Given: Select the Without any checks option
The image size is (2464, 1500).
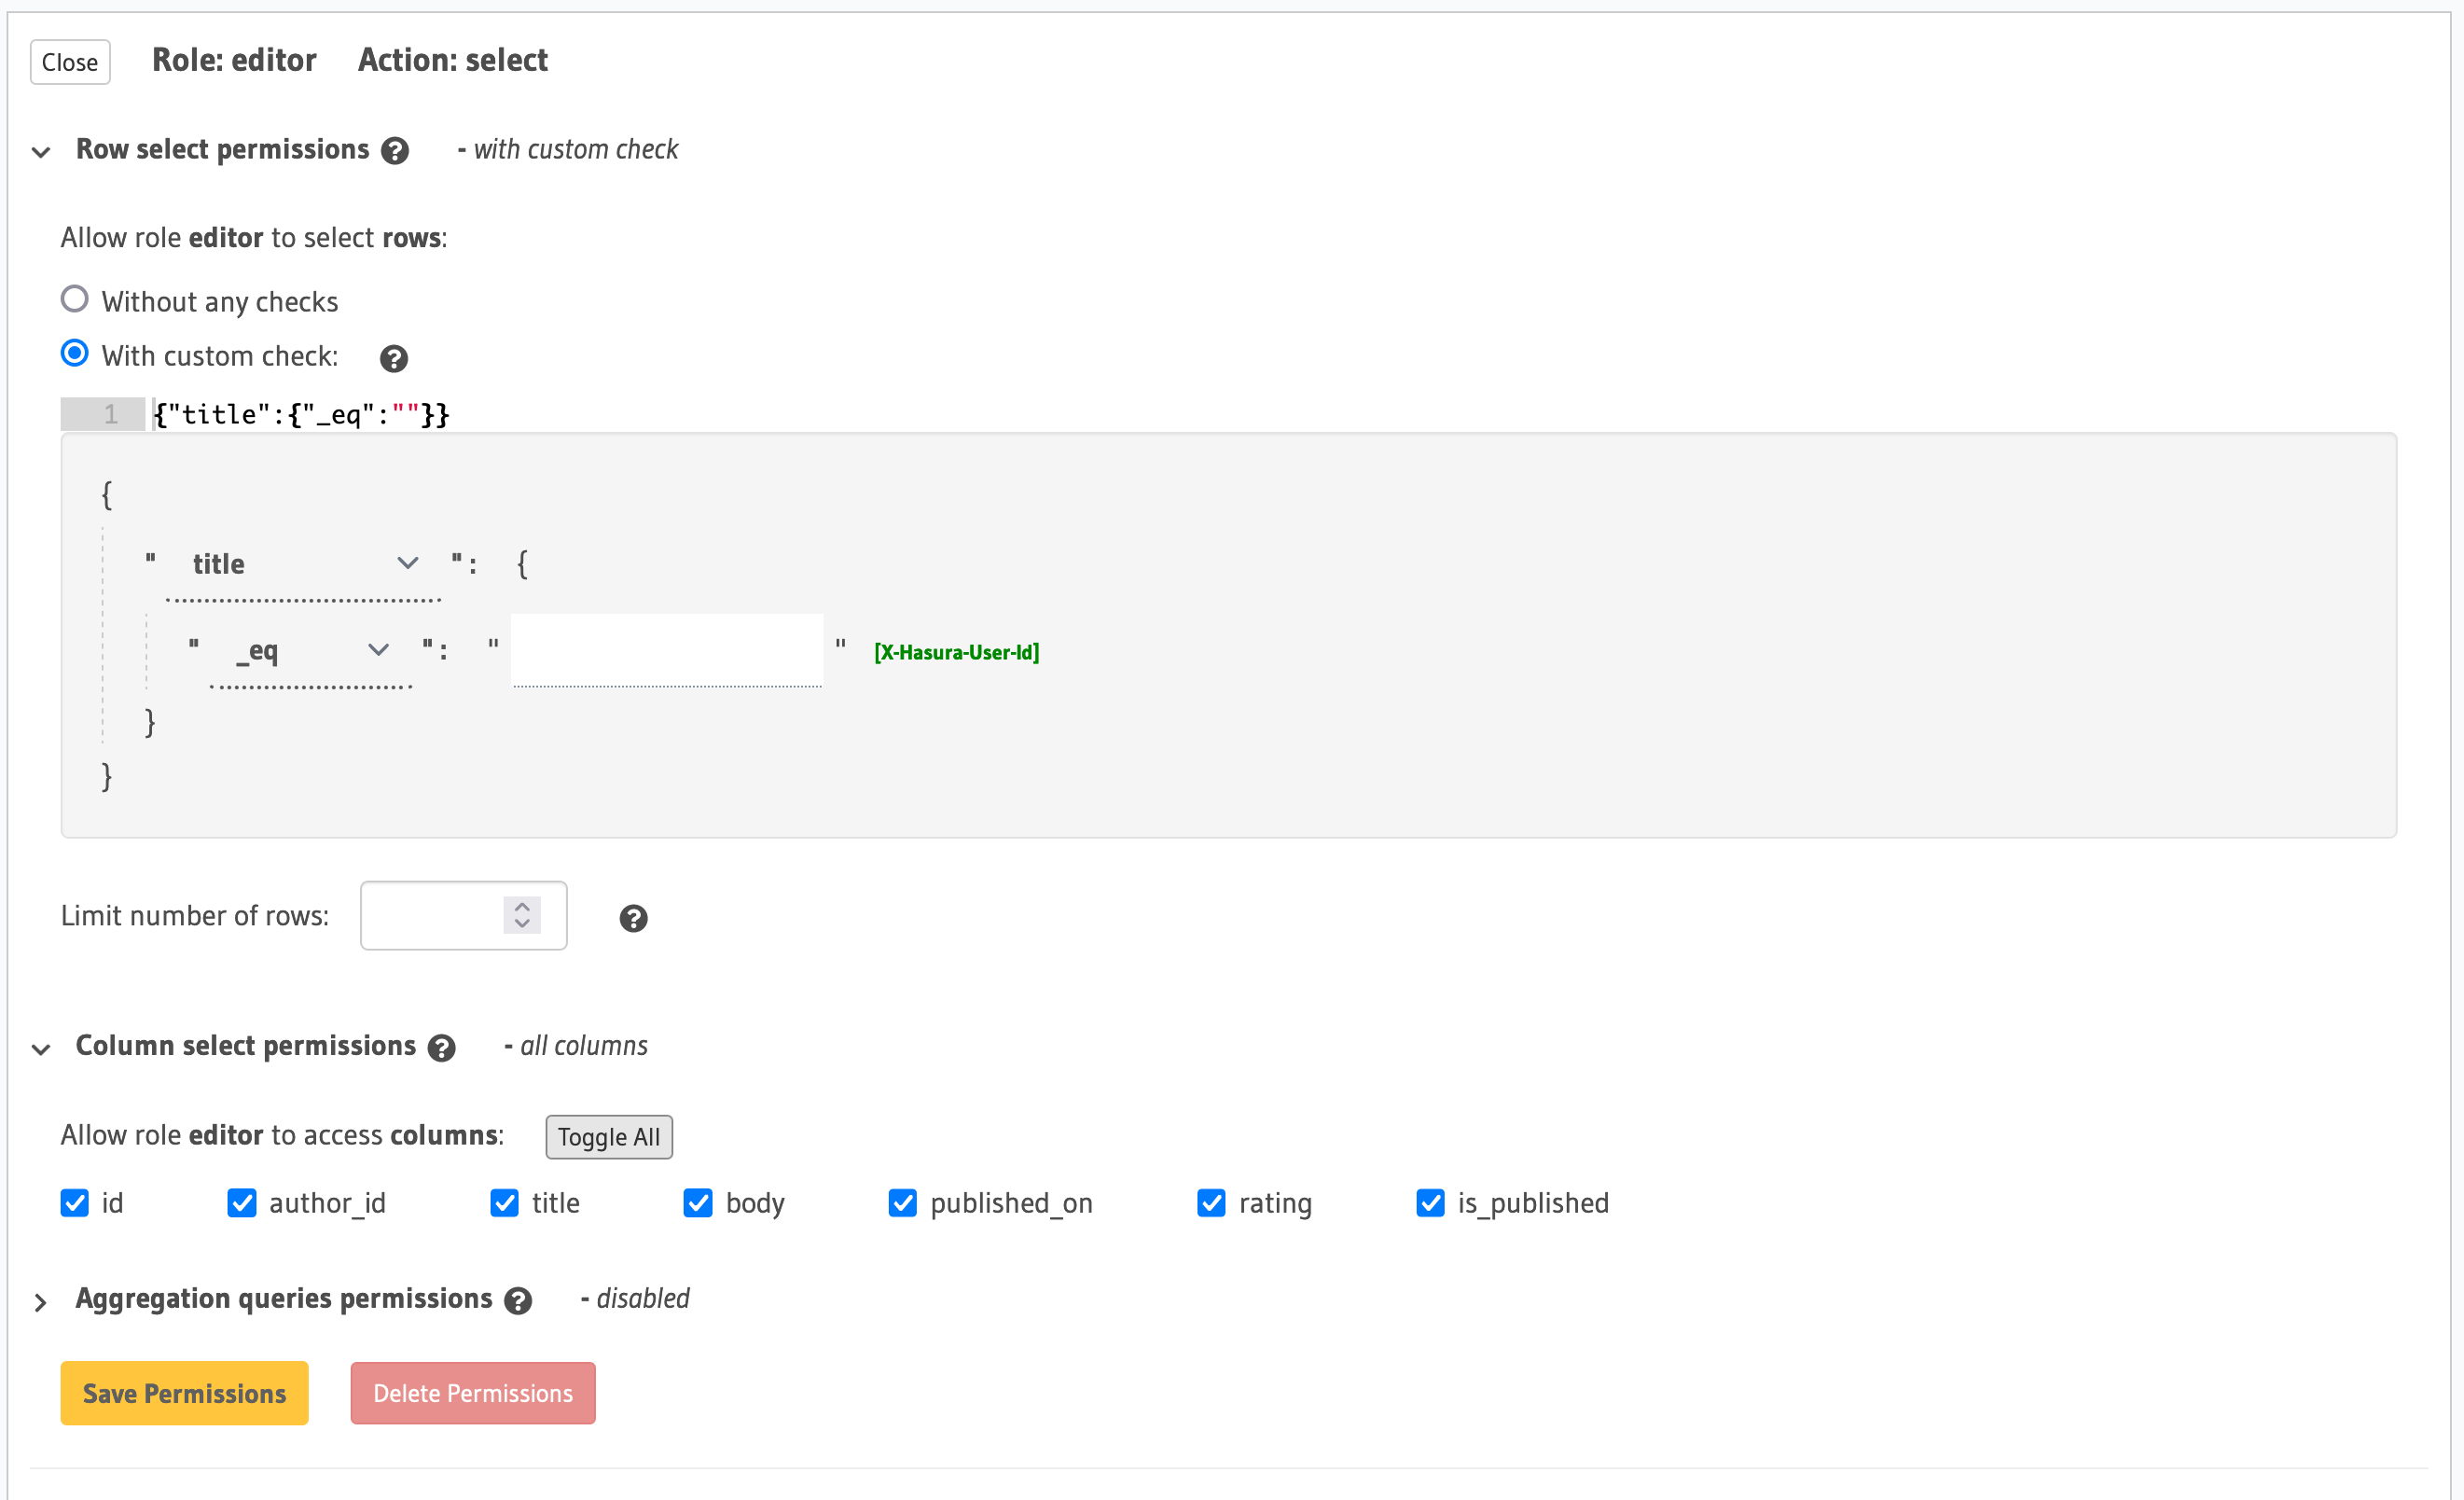Looking at the screenshot, I should 75,300.
